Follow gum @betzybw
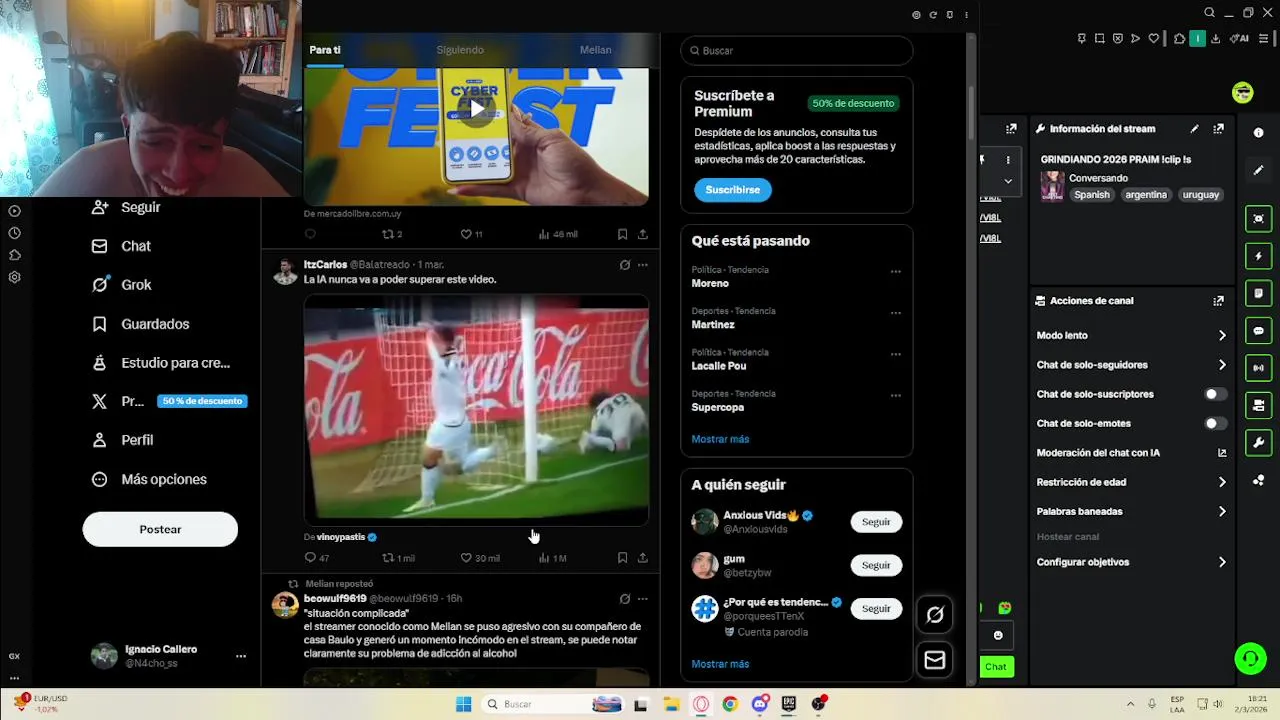 tap(876, 565)
